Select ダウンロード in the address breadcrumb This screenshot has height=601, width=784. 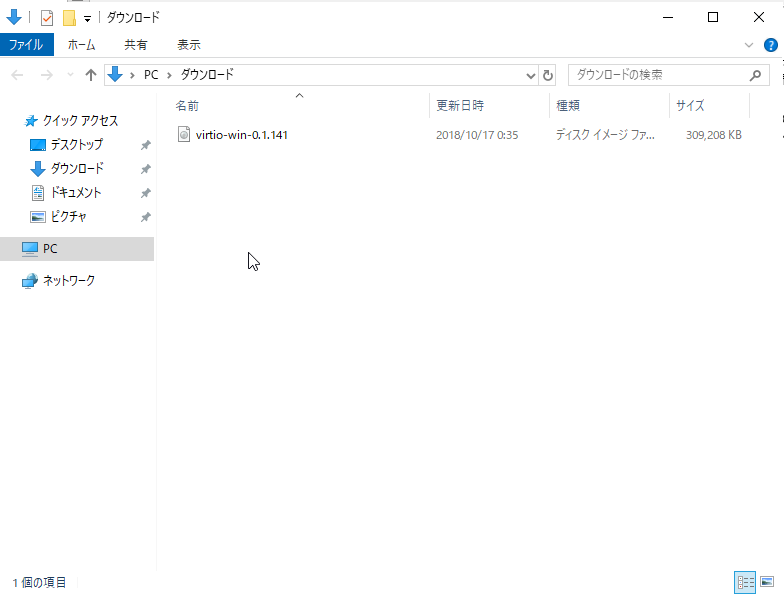point(207,75)
